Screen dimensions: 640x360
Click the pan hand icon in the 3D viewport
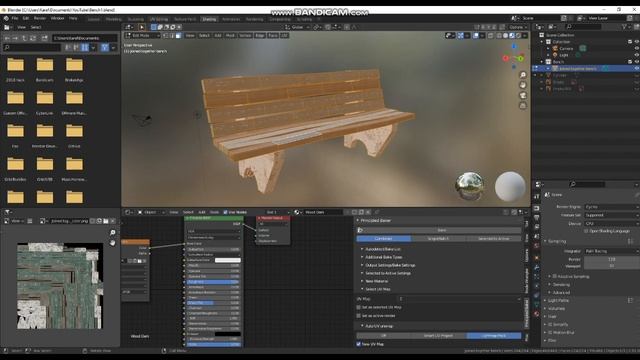522,85
